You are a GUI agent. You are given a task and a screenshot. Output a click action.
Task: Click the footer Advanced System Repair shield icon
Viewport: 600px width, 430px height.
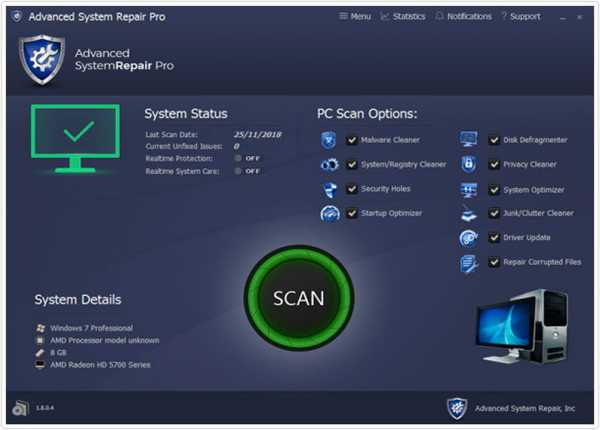[457, 408]
